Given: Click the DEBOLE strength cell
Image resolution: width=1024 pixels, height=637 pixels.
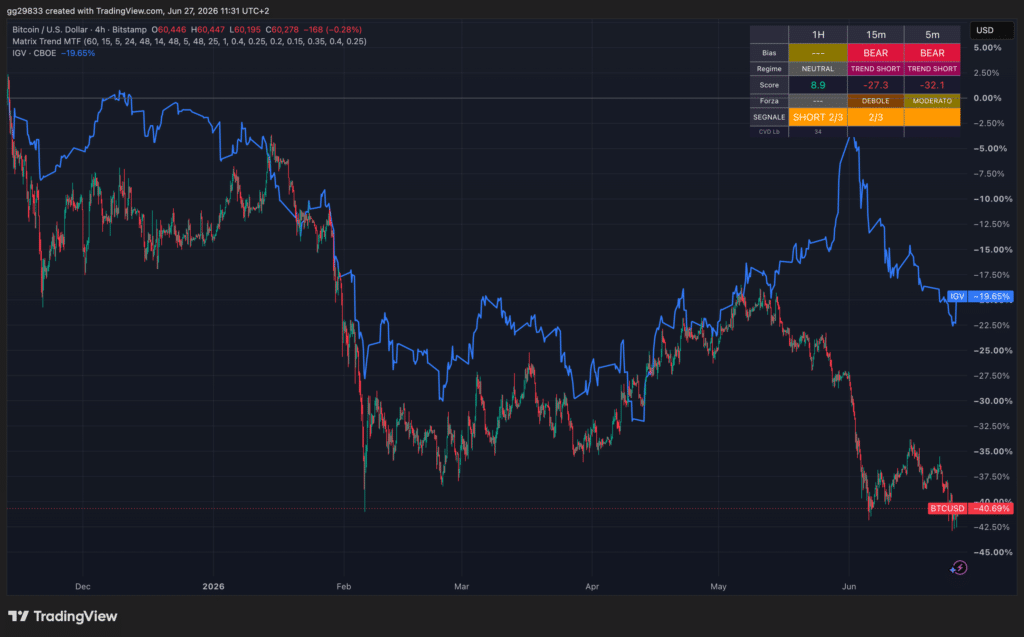Looking at the screenshot, I should click(x=876, y=101).
